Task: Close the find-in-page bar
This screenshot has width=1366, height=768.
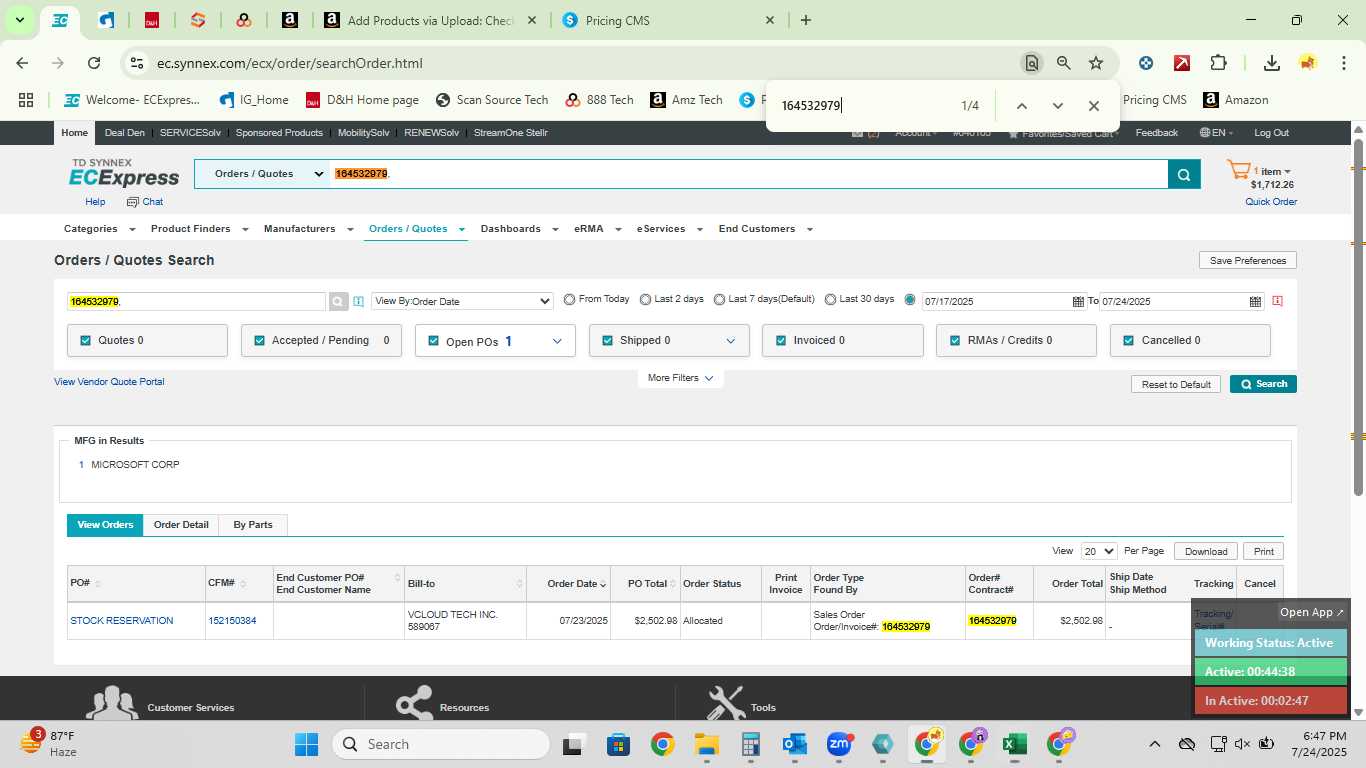Action: click(1093, 106)
